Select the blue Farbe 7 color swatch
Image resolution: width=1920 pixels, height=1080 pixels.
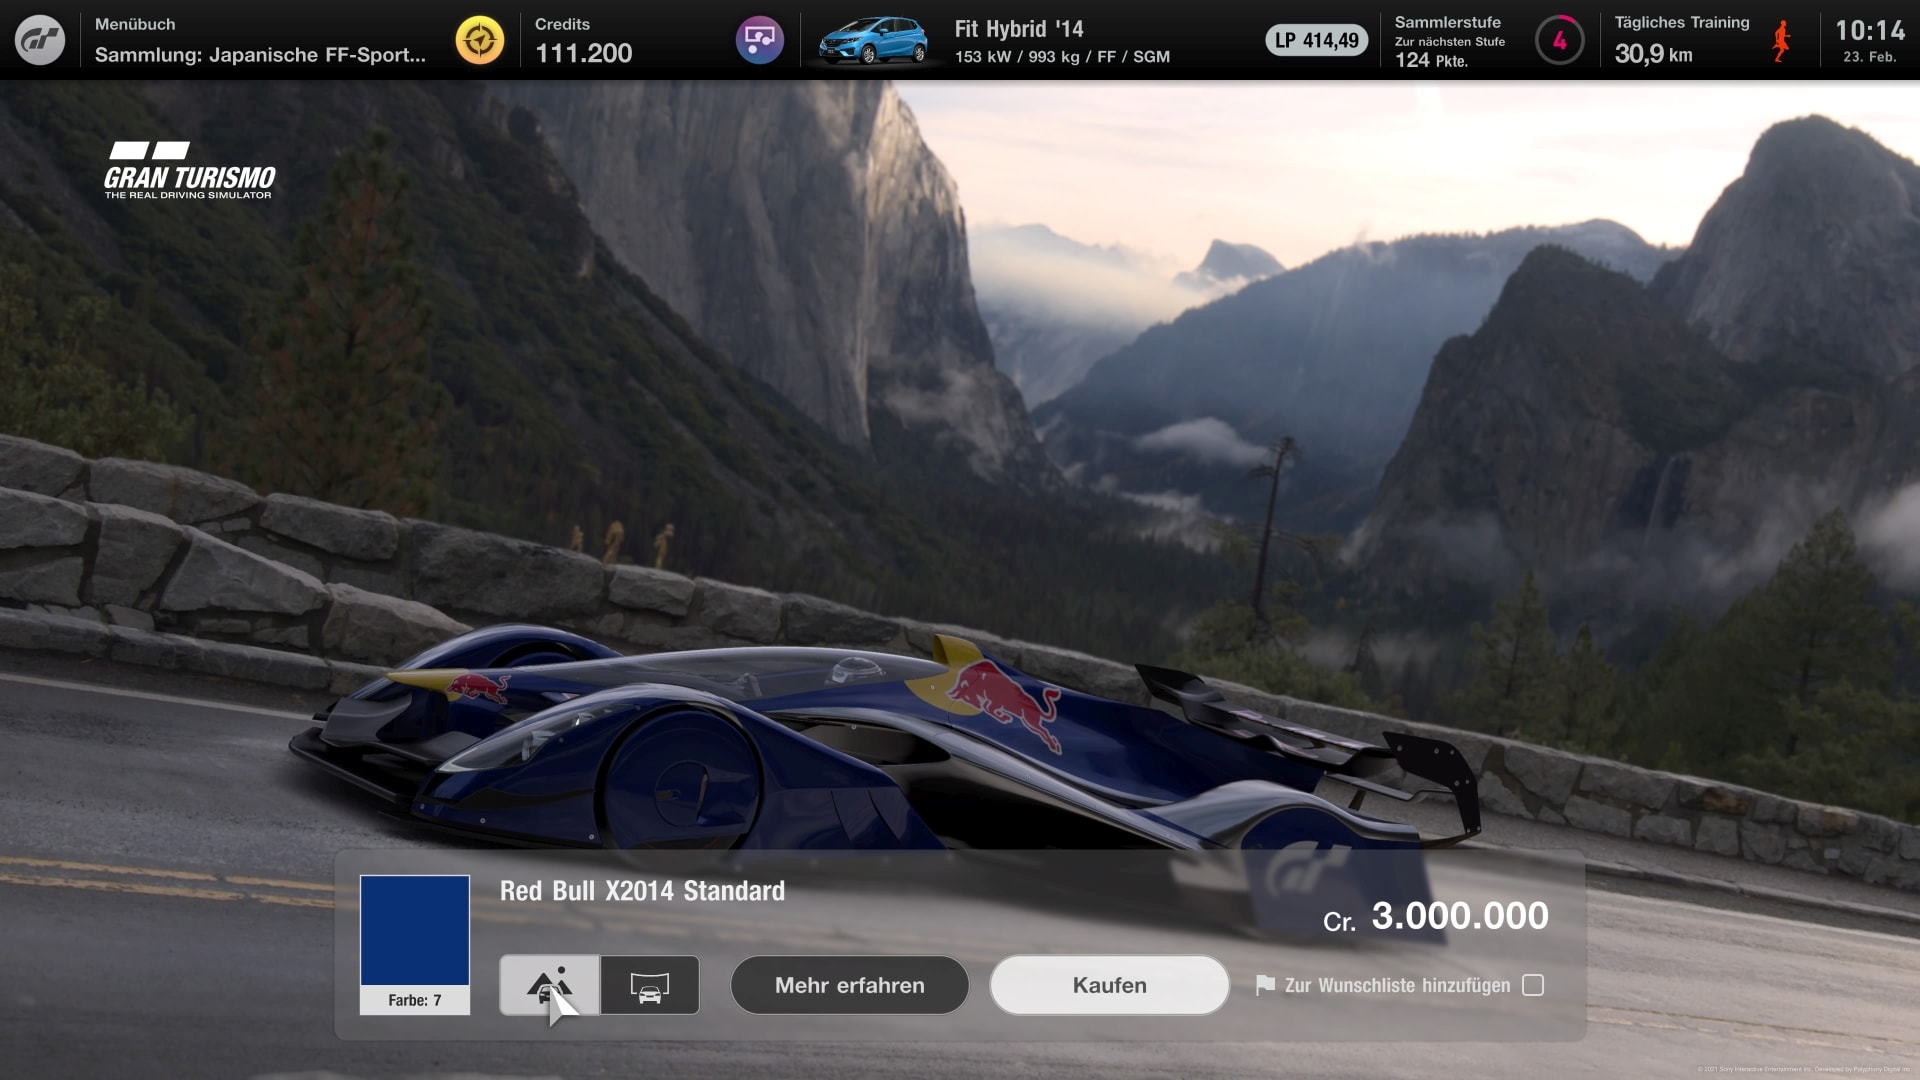coord(415,930)
